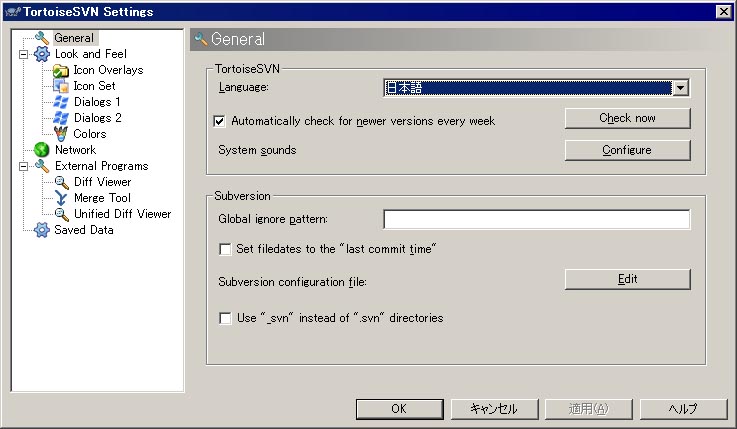Click the Check now button
Screen dimensions: 737x429
627,118
